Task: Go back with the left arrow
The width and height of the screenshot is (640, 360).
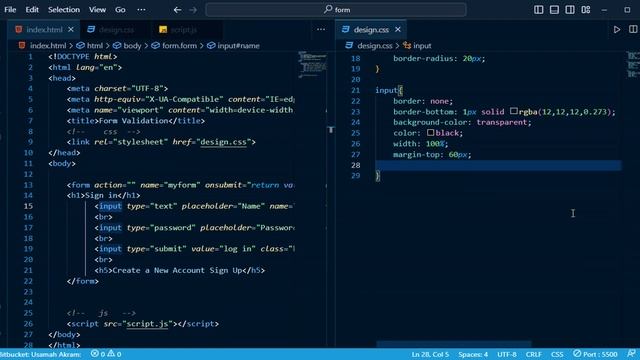Action: 177,10
